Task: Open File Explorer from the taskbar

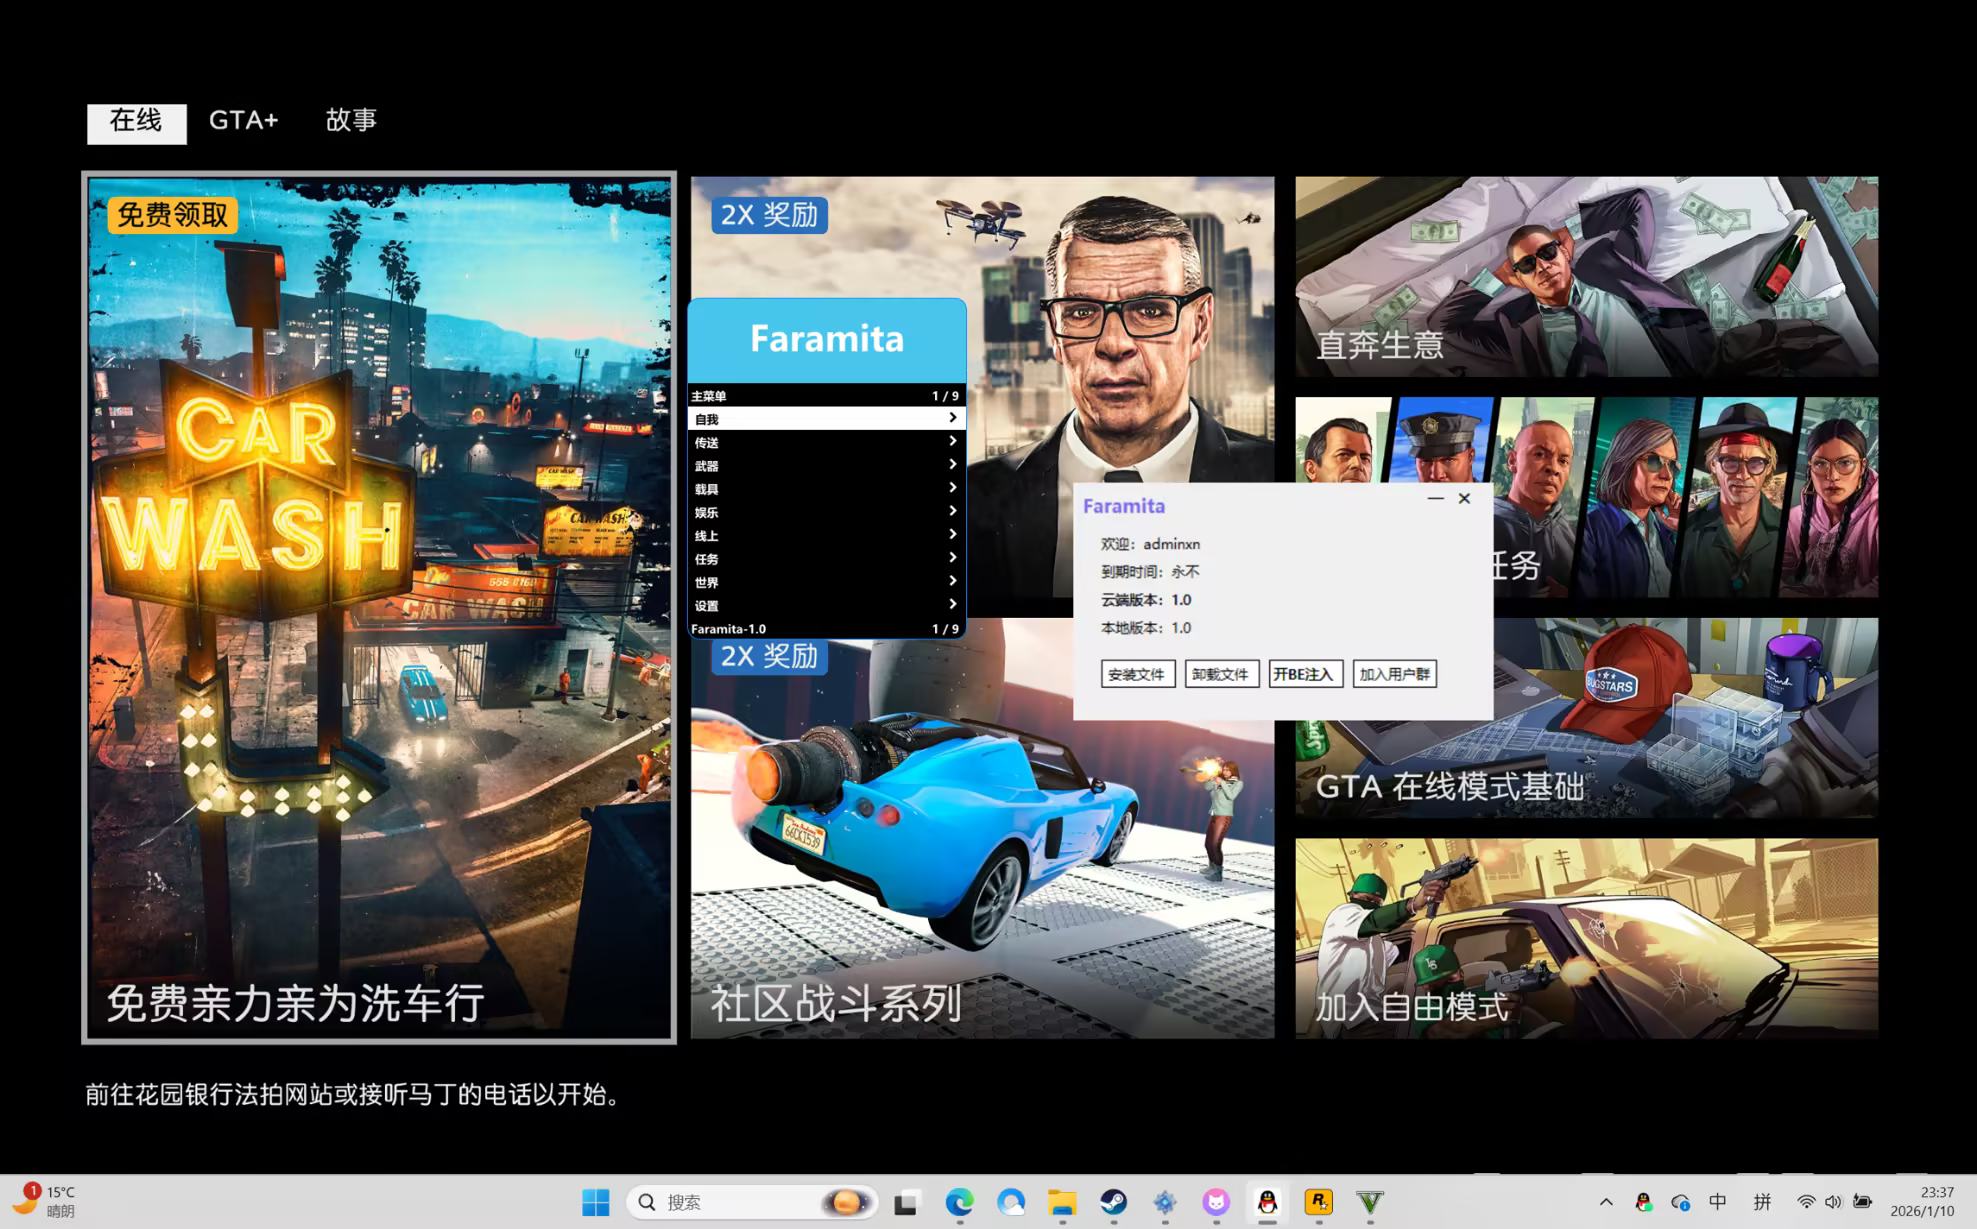Action: [x=1062, y=1202]
